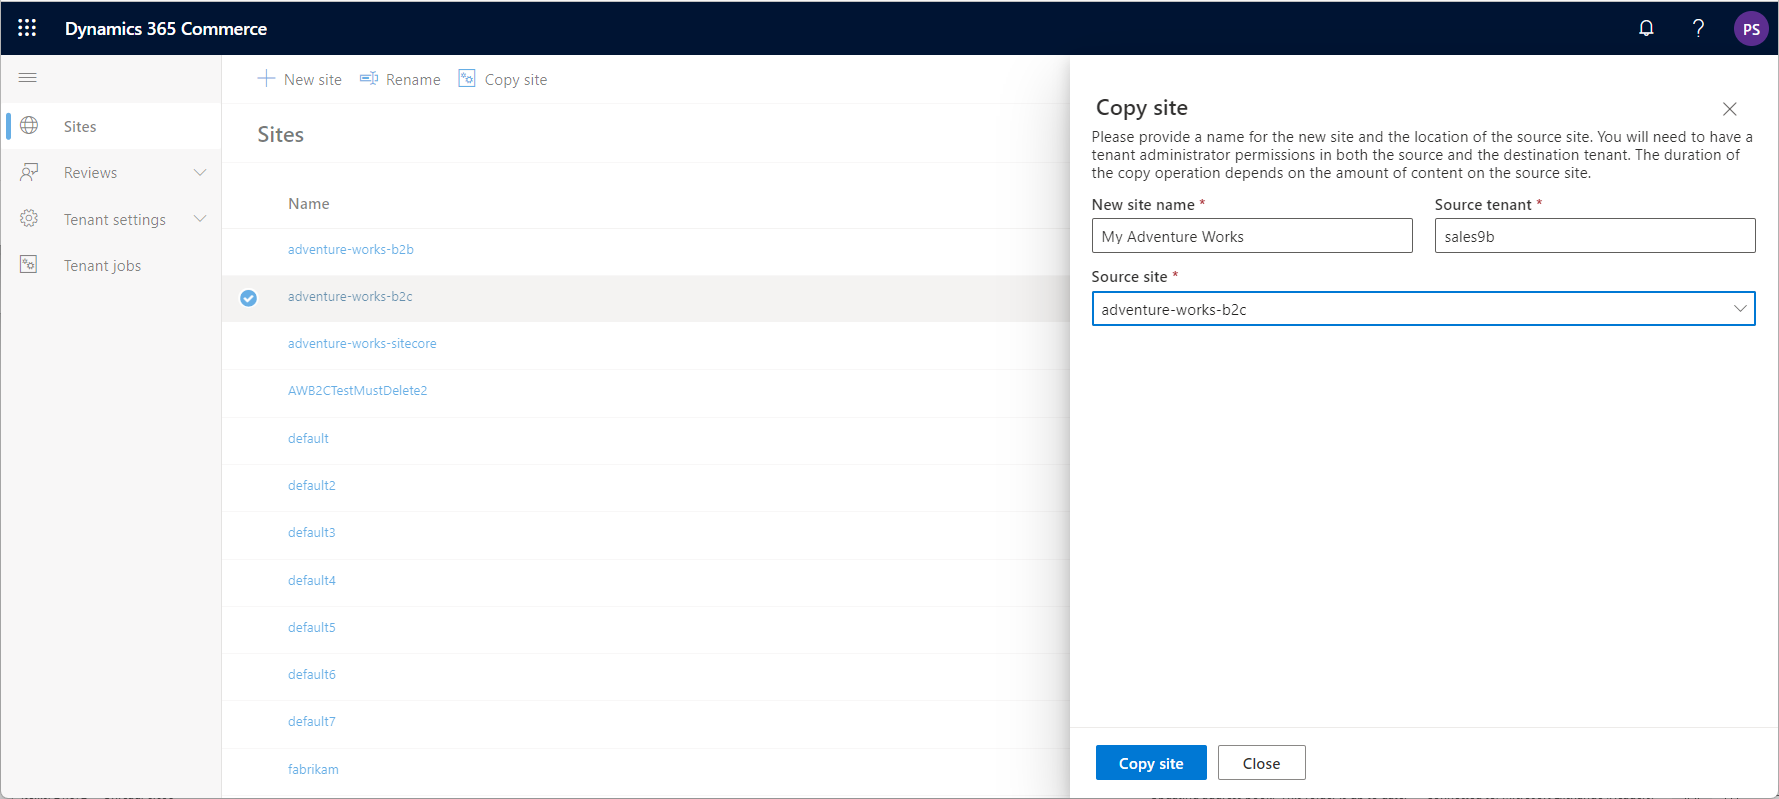Collapse the navigation hamburger menu
Screen dimensions: 1779x799
coord(28,78)
